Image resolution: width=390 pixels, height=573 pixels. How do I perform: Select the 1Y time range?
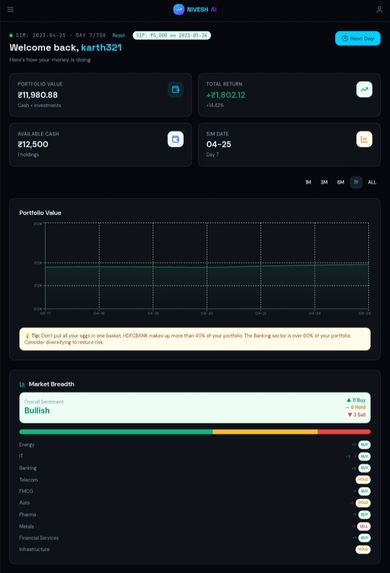(356, 182)
